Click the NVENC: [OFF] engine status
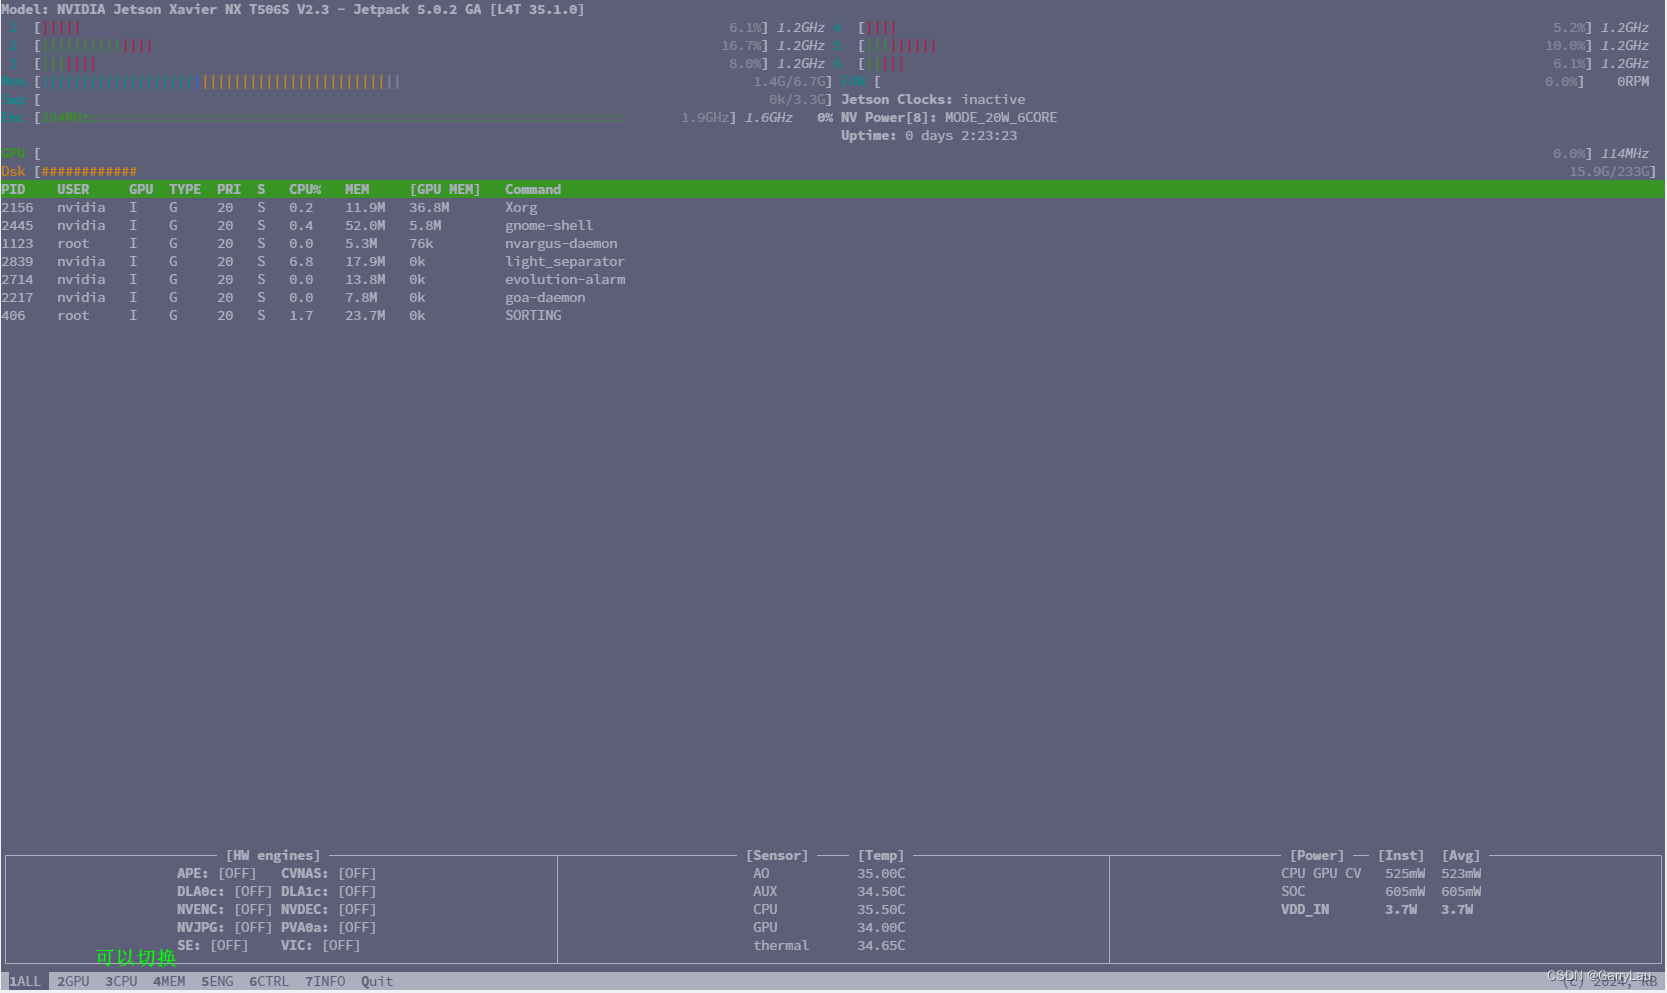 pos(225,909)
